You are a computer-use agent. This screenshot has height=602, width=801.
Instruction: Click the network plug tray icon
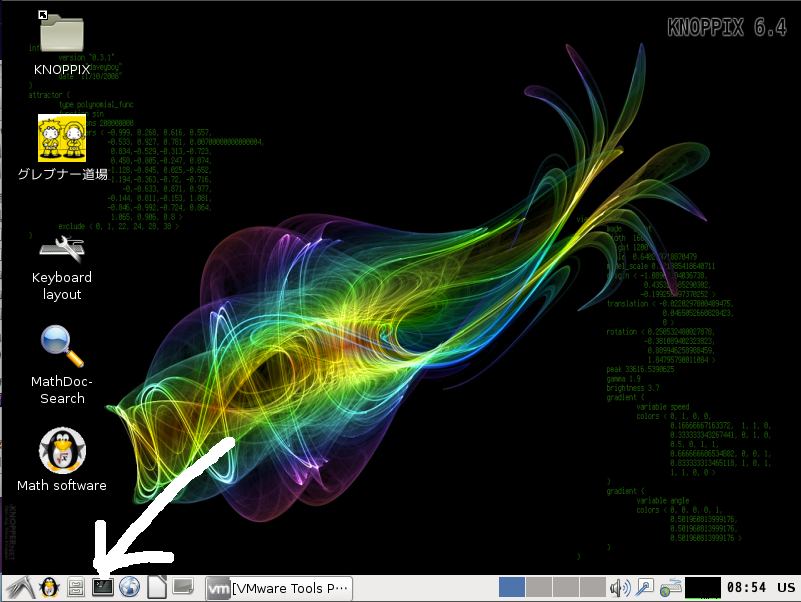pos(645,588)
